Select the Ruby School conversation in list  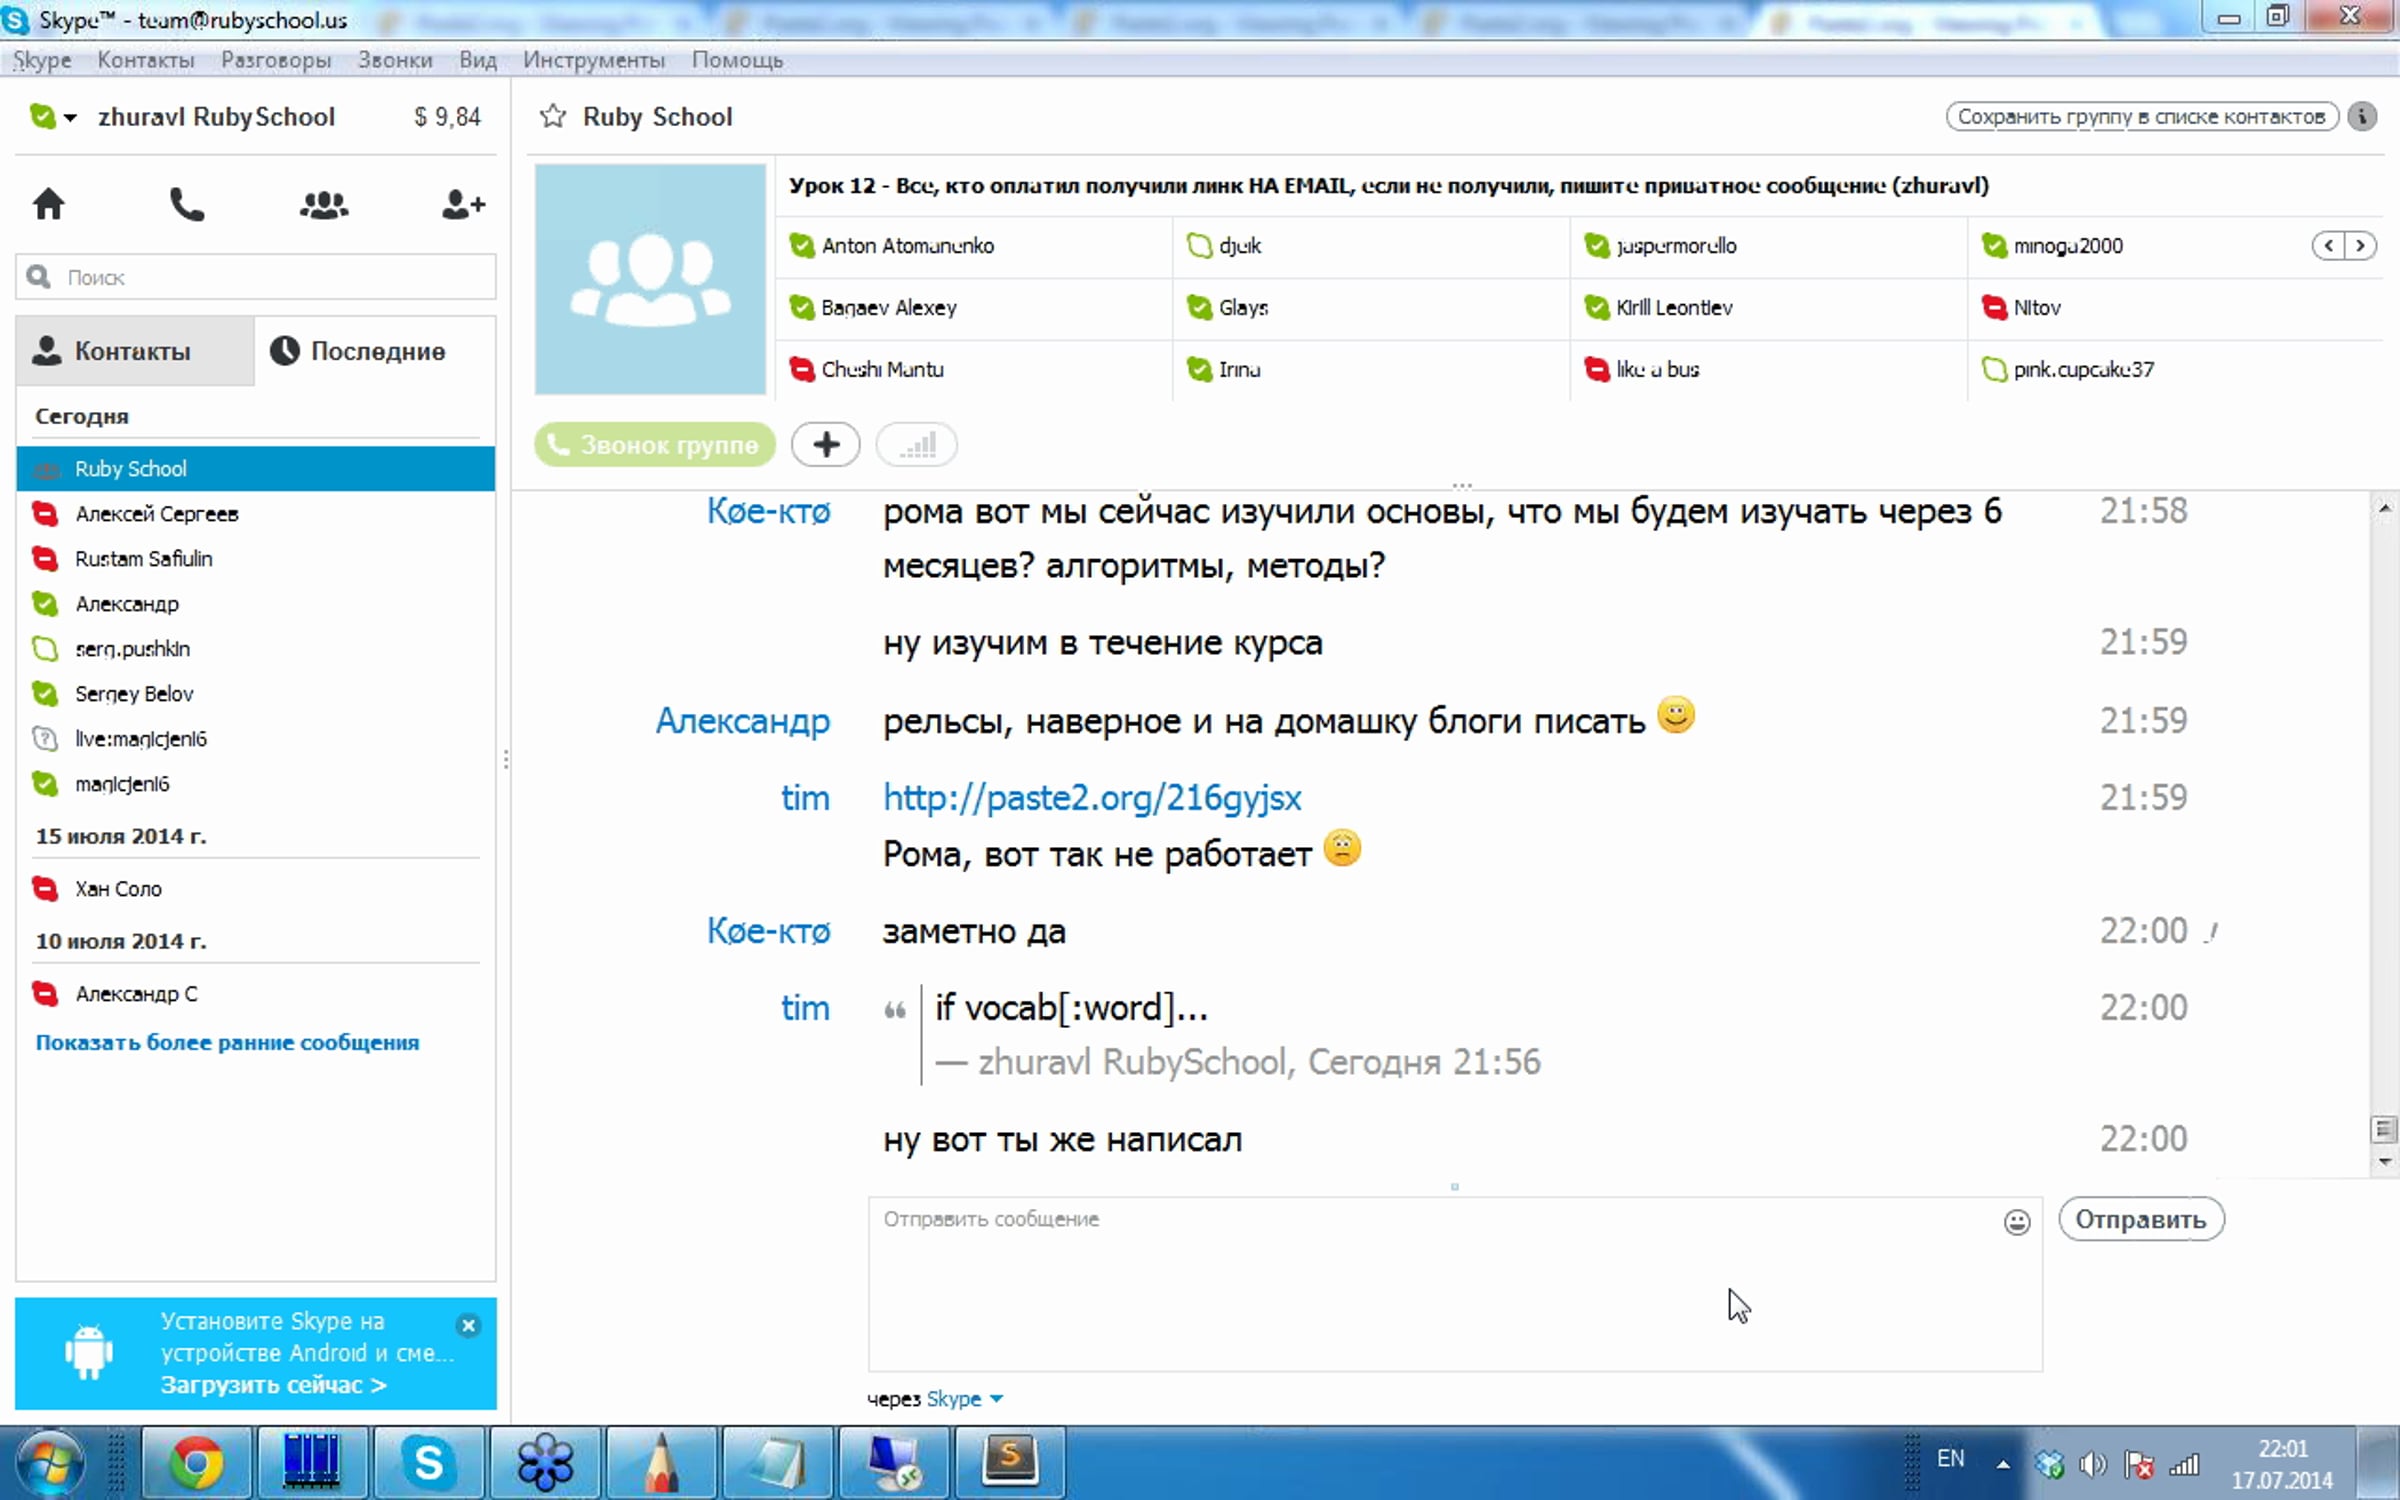click(256, 468)
